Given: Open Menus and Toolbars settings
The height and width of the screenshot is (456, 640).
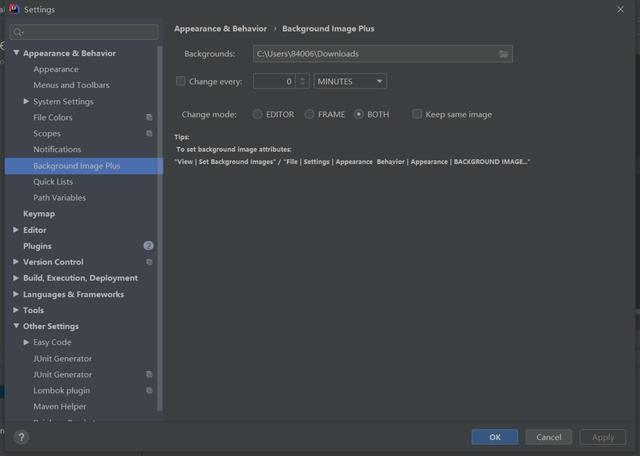Looking at the screenshot, I should tap(71, 85).
